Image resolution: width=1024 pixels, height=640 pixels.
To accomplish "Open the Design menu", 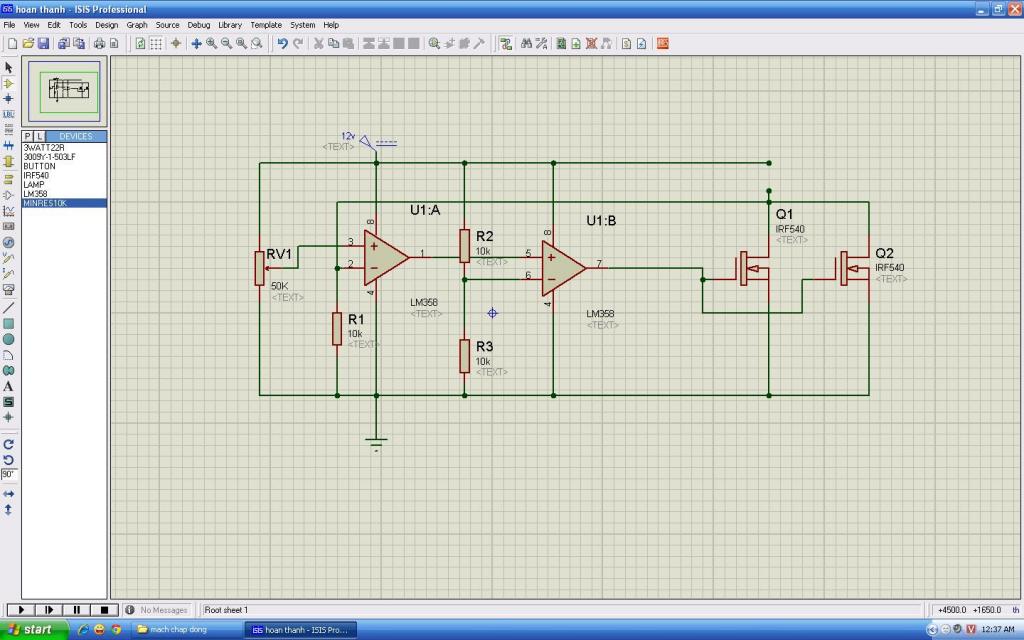I will 106,24.
